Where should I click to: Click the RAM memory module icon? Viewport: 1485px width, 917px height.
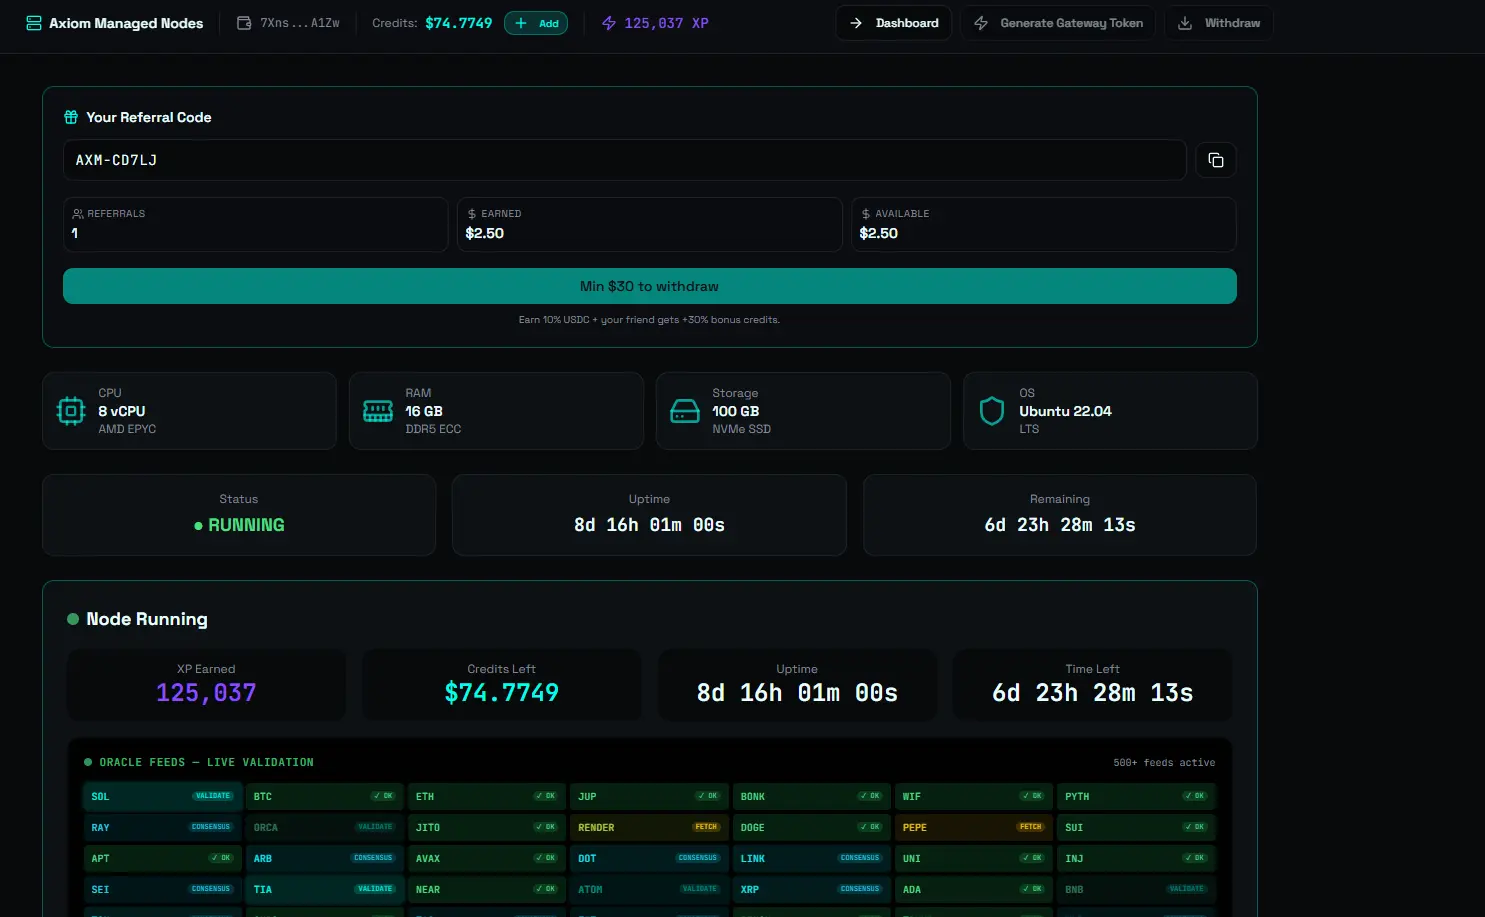coord(378,411)
